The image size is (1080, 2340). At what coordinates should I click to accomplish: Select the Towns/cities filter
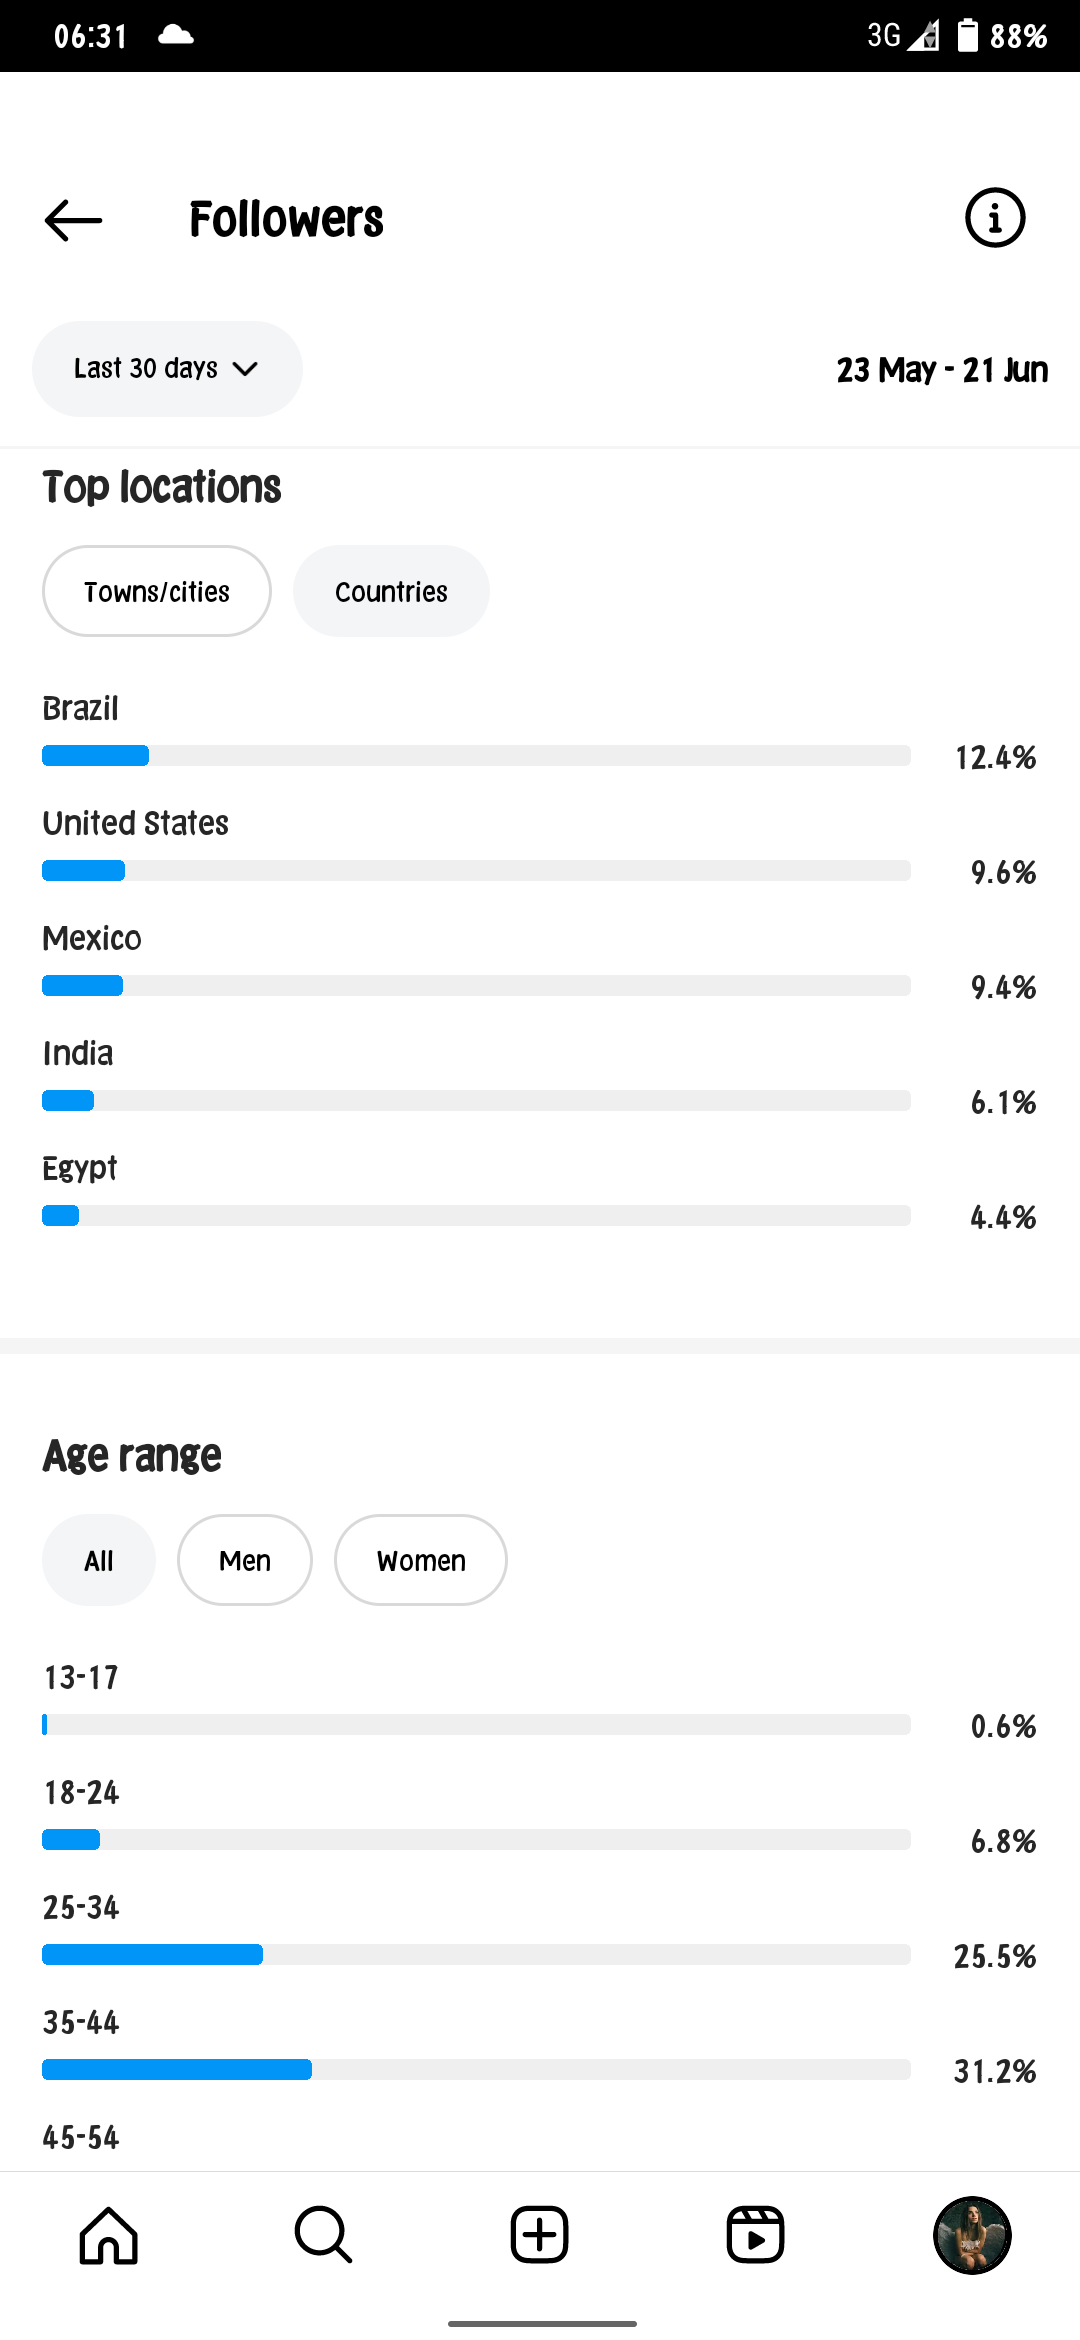(157, 591)
